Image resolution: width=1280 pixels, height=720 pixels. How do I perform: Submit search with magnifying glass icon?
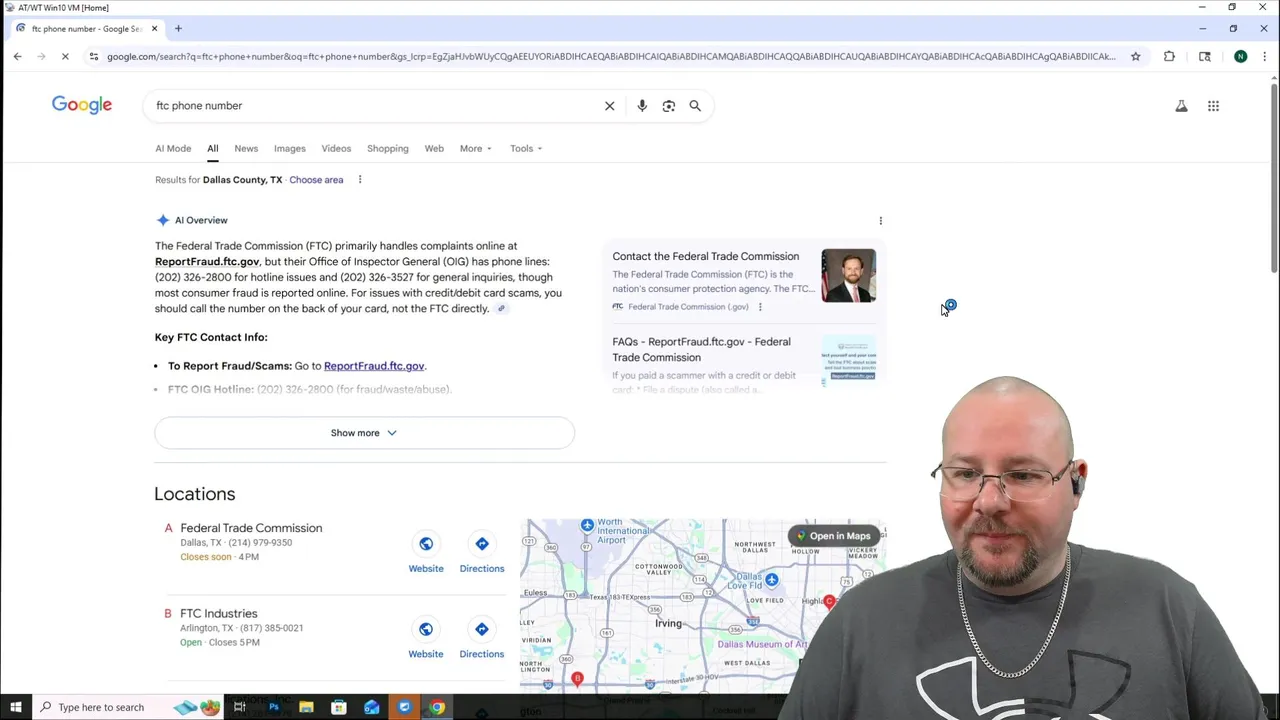tap(695, 106)
